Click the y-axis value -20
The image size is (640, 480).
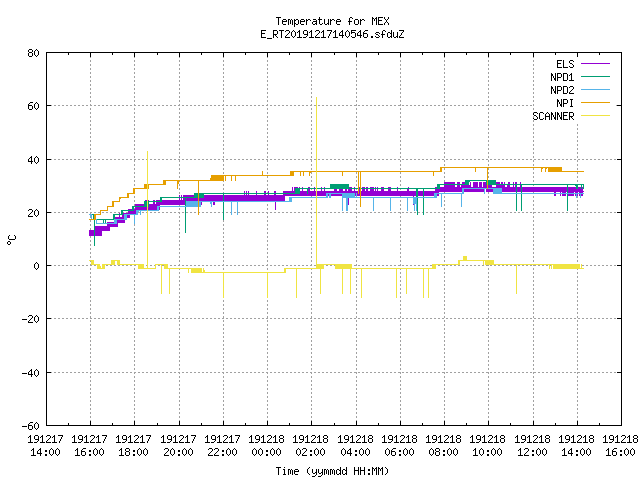(30, 319)
